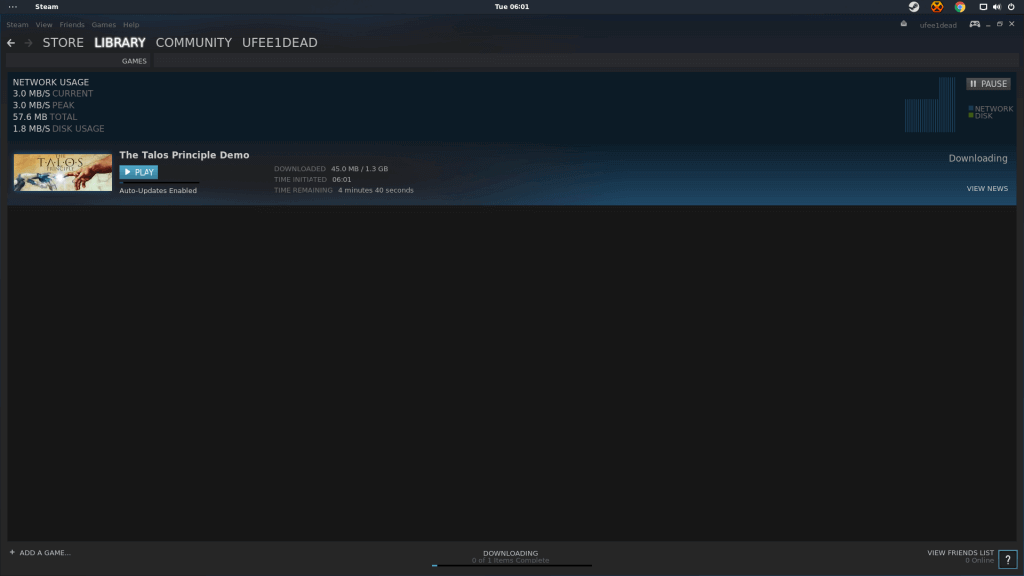Click the 45.0 MB / 1.3 GB value
This screenshot has width=1024, height=576.
(x=359, y=168)
